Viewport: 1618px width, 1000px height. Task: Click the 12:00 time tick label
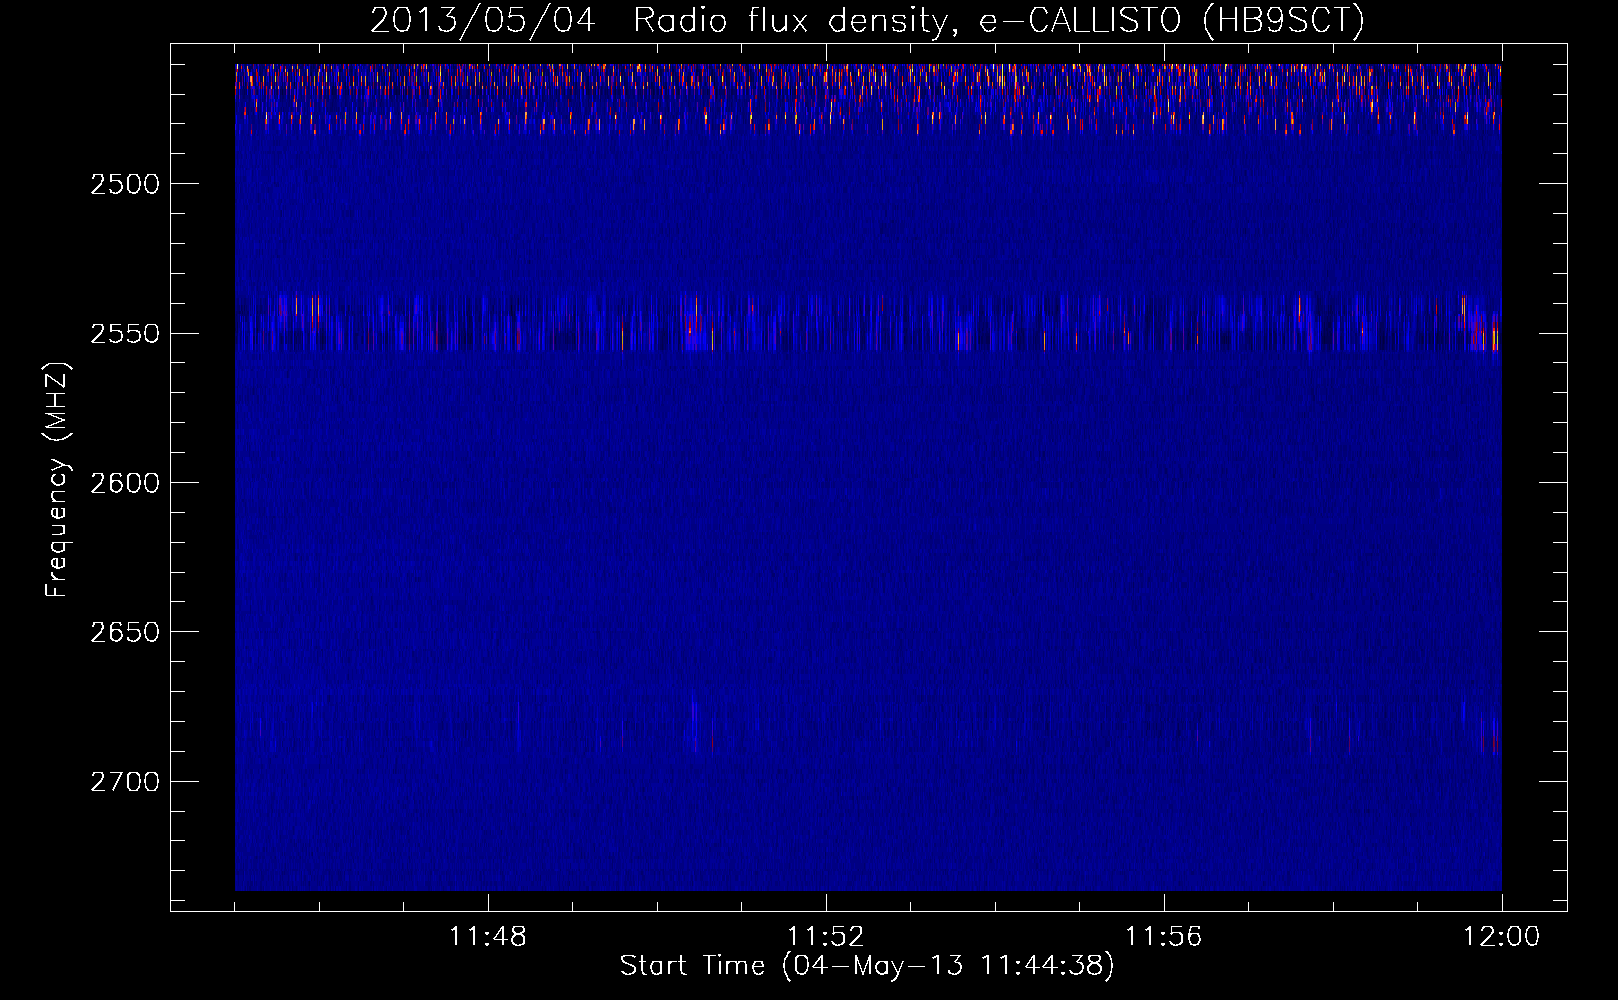point(1502,937)
